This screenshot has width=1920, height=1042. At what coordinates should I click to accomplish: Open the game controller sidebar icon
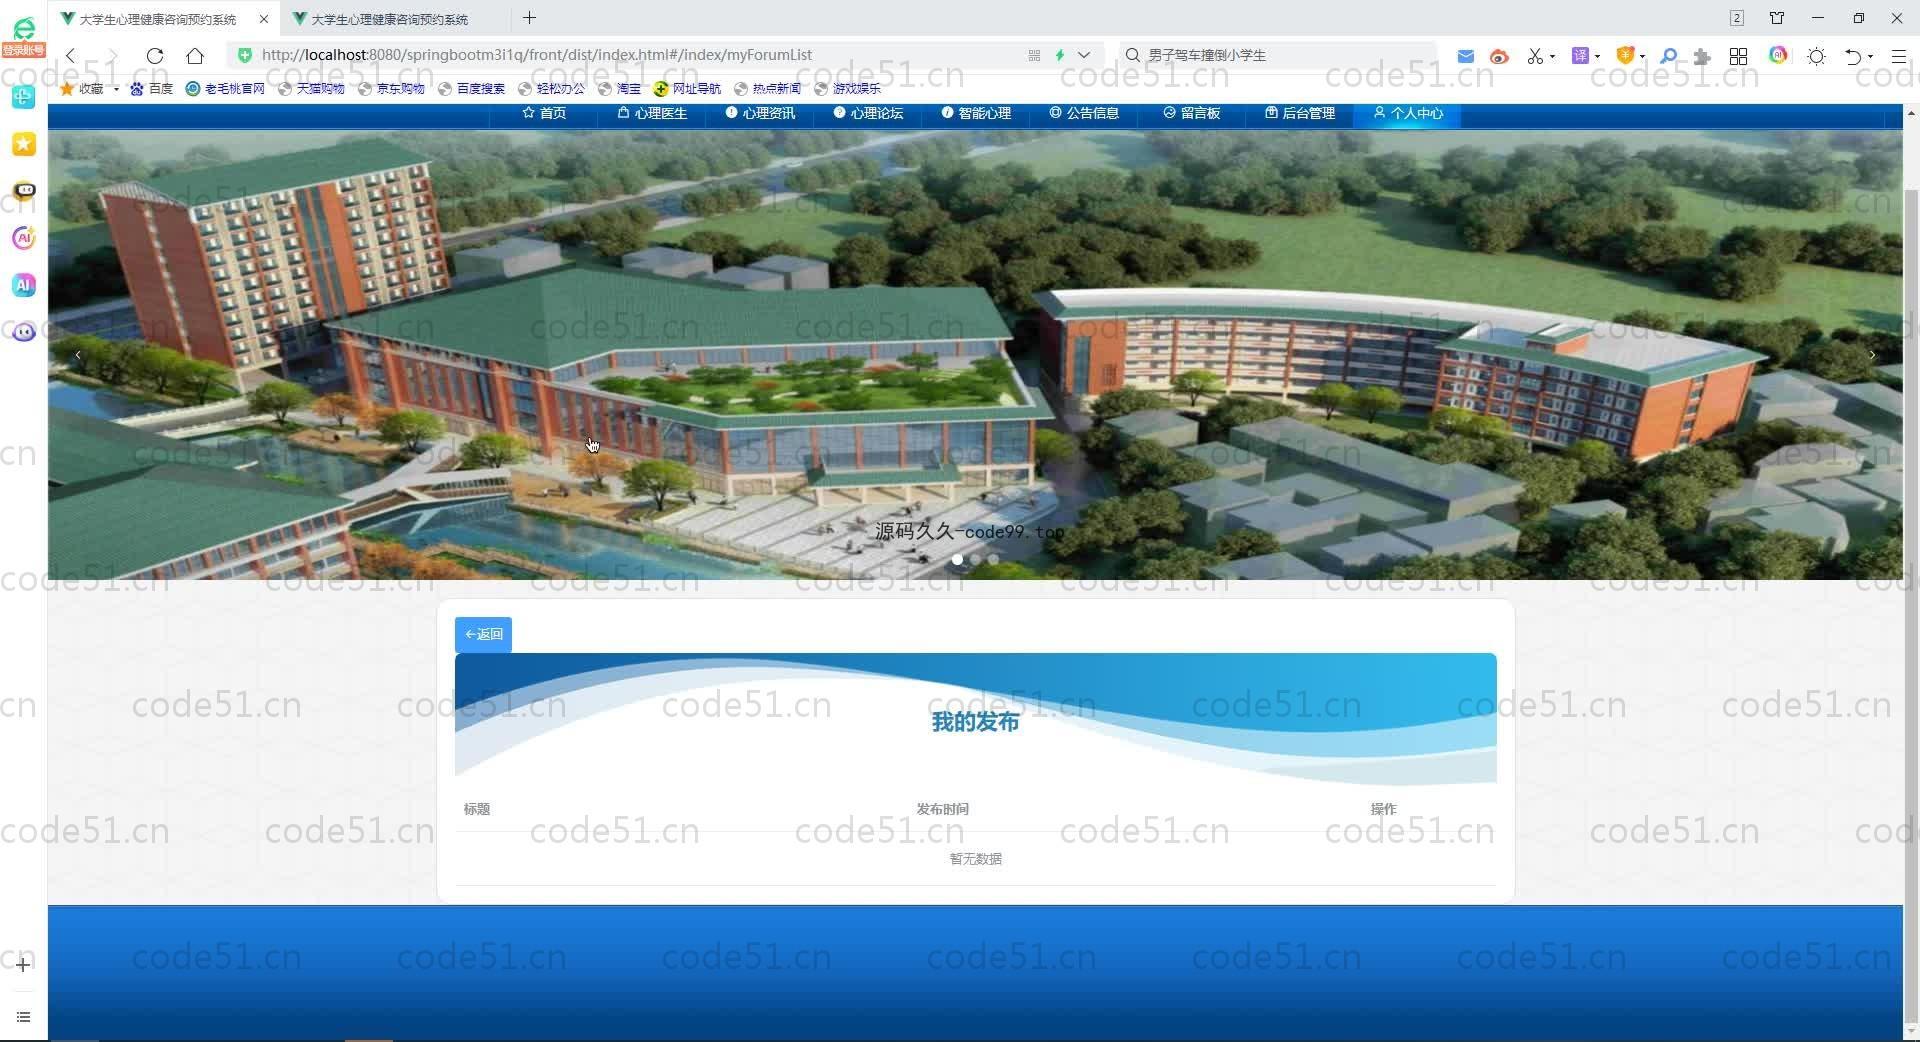click(24, 190)
